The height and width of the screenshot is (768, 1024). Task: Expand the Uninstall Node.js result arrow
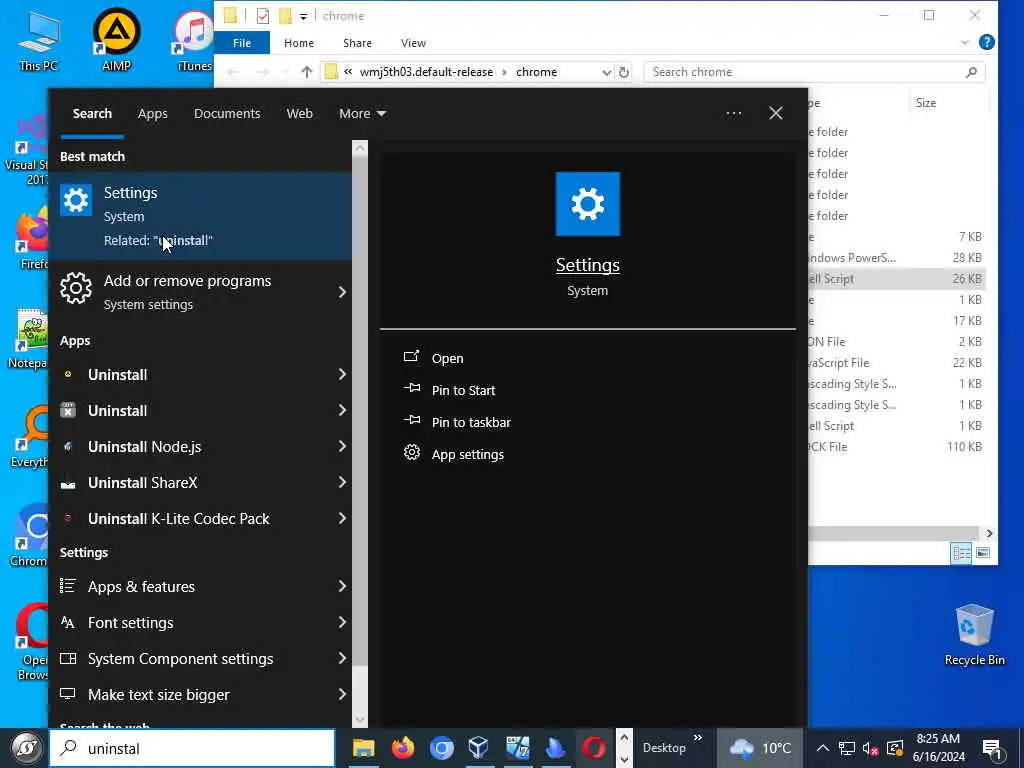[342, 446]
